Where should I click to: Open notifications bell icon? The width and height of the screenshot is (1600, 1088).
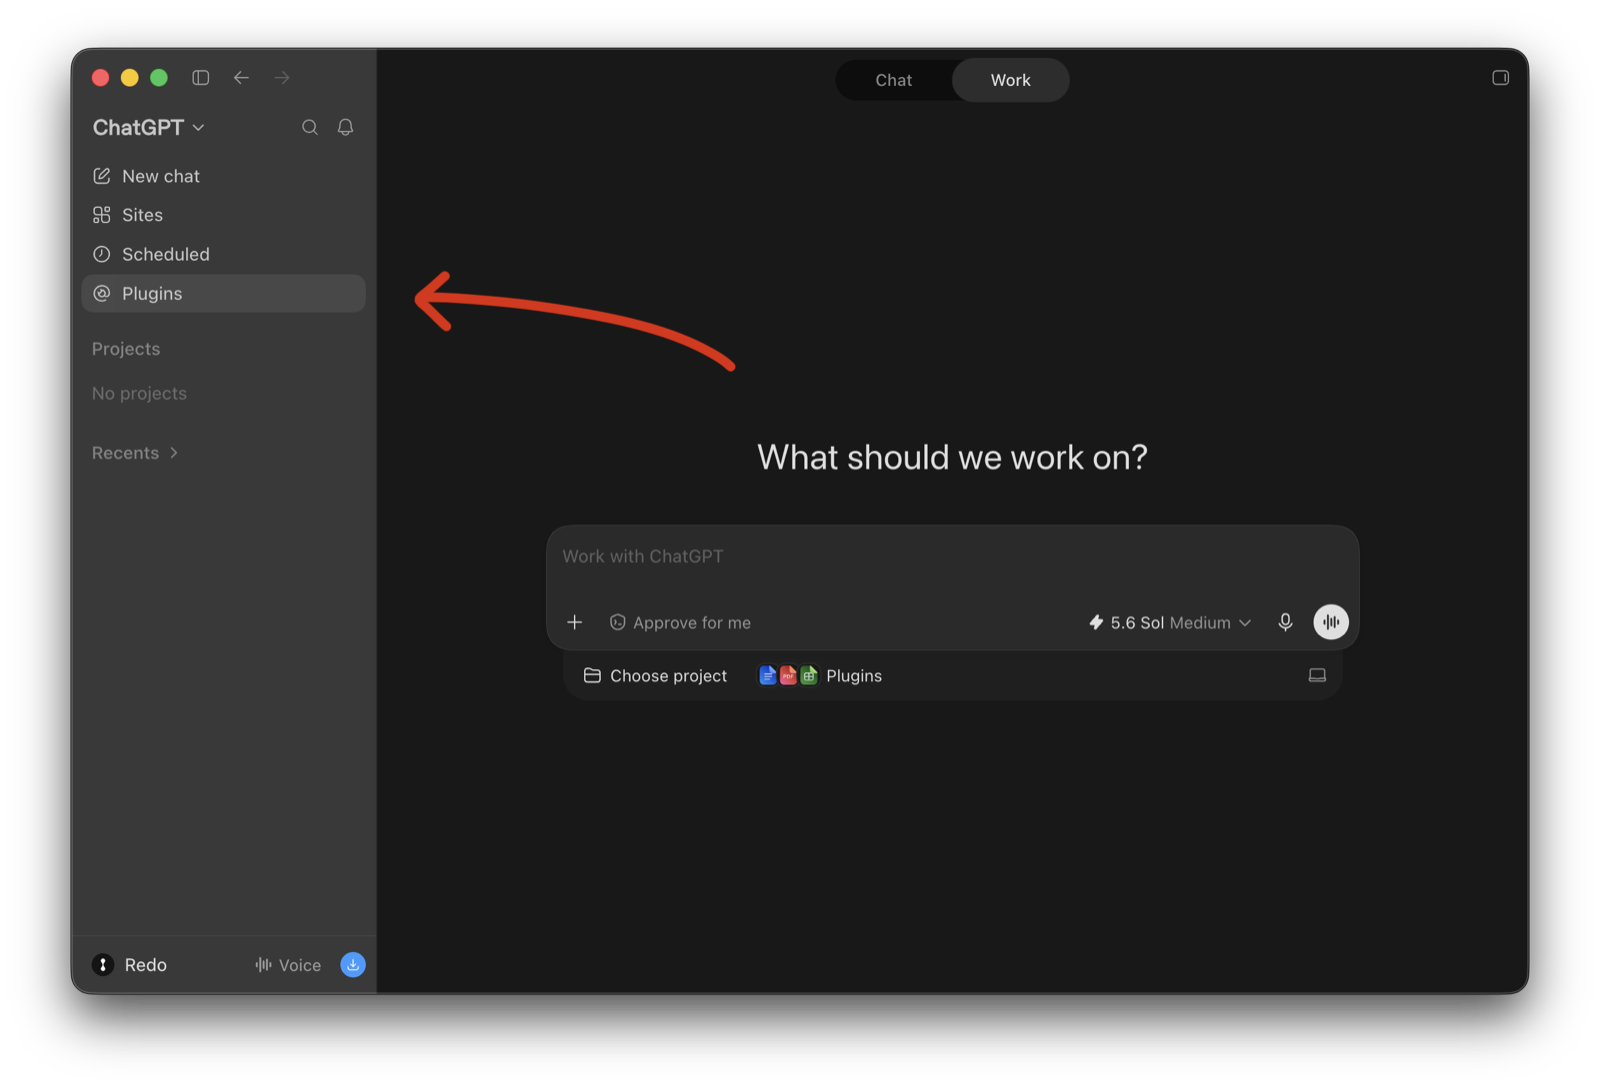click(345, 127)
